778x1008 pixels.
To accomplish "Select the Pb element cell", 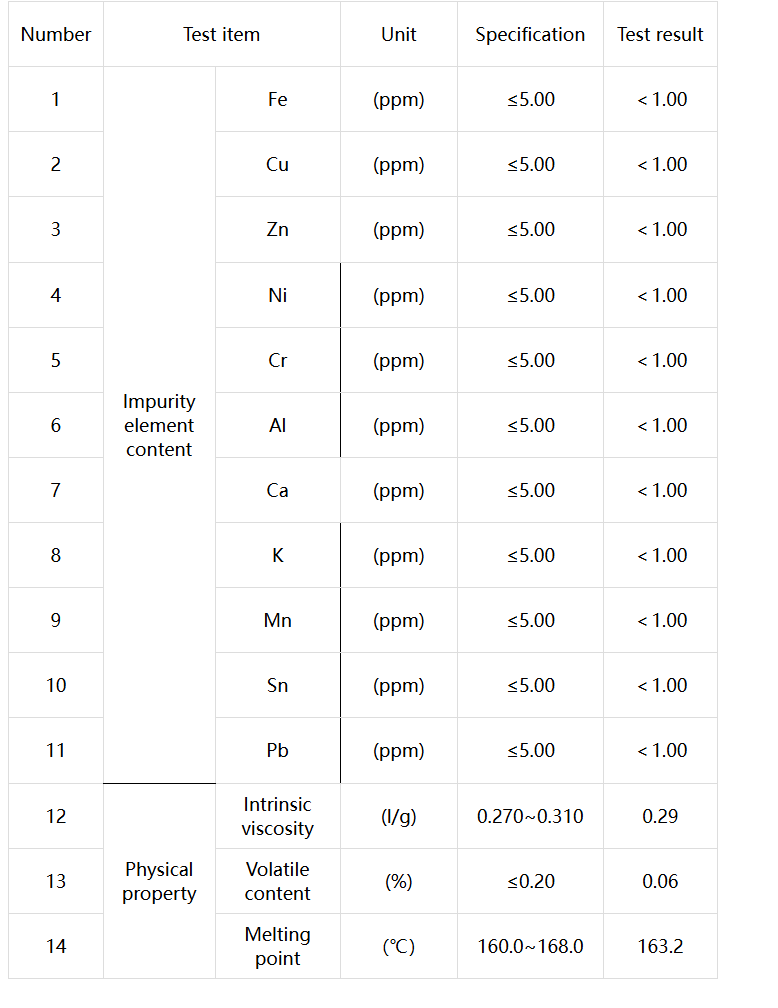I will (x=278, y=751).
